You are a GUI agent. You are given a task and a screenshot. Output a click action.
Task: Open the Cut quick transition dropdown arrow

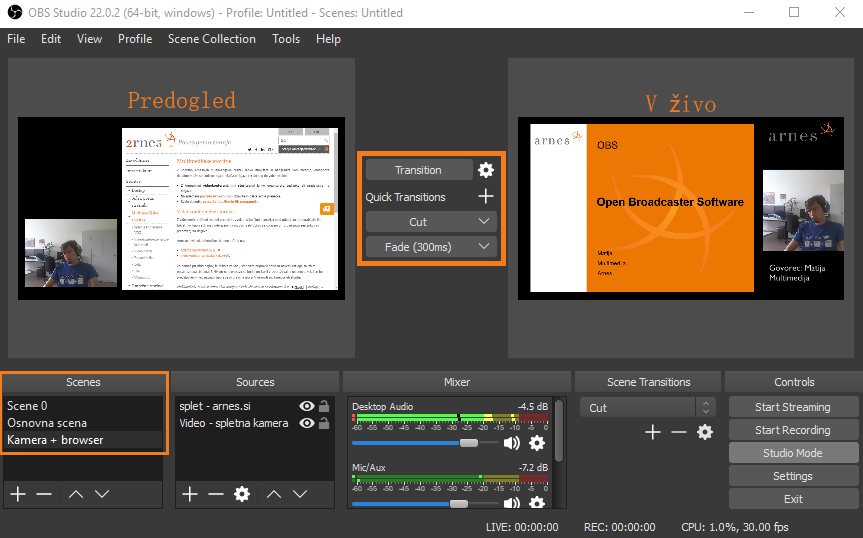[x=484, y=221]
